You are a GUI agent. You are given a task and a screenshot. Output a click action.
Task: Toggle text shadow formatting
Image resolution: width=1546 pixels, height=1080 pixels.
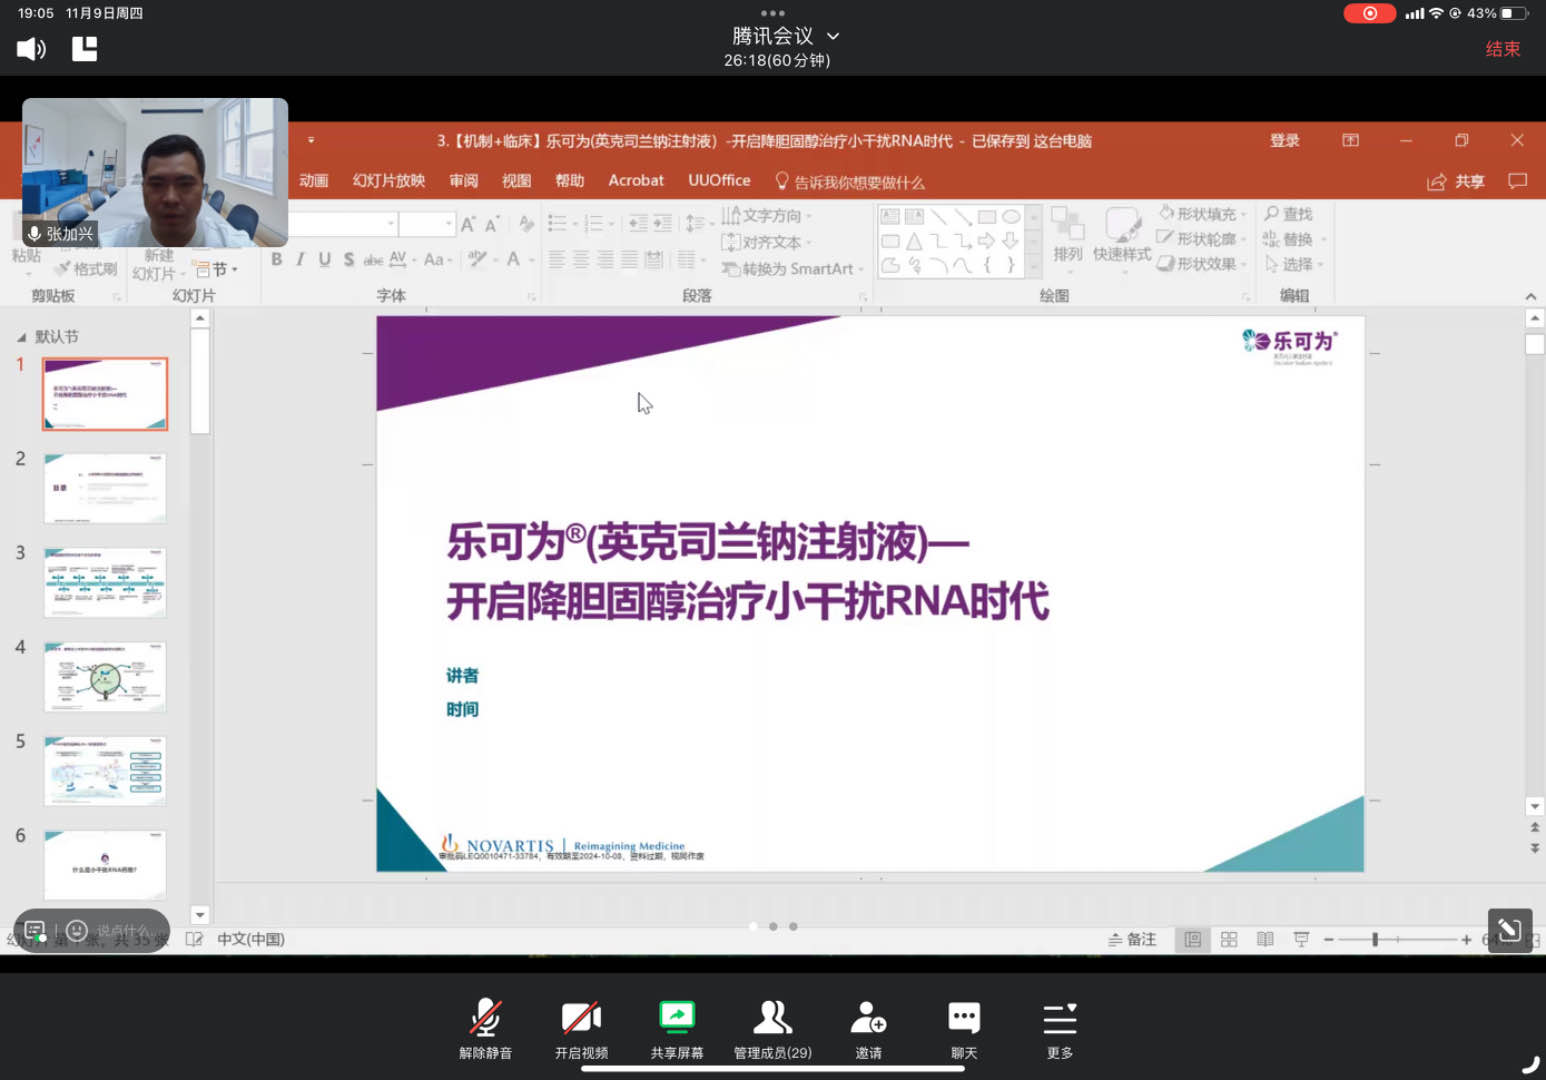tap(348, 260)
